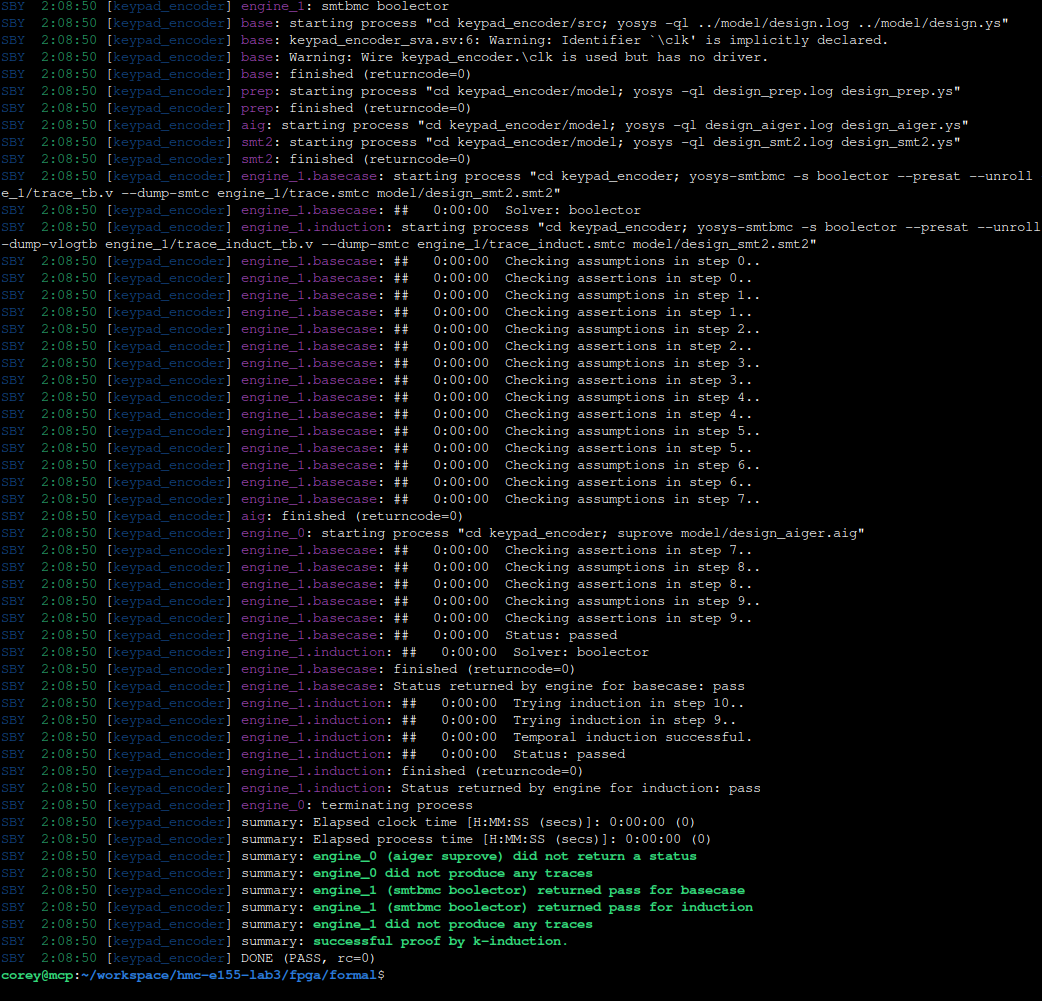Click 'engine_1: smtbmc boolector' top line

(x=345, y=6)
